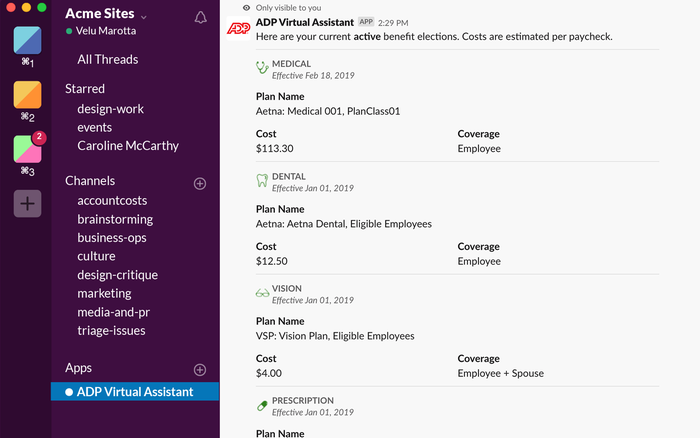Click the MEDICAL section heading

tap(291, 64)
